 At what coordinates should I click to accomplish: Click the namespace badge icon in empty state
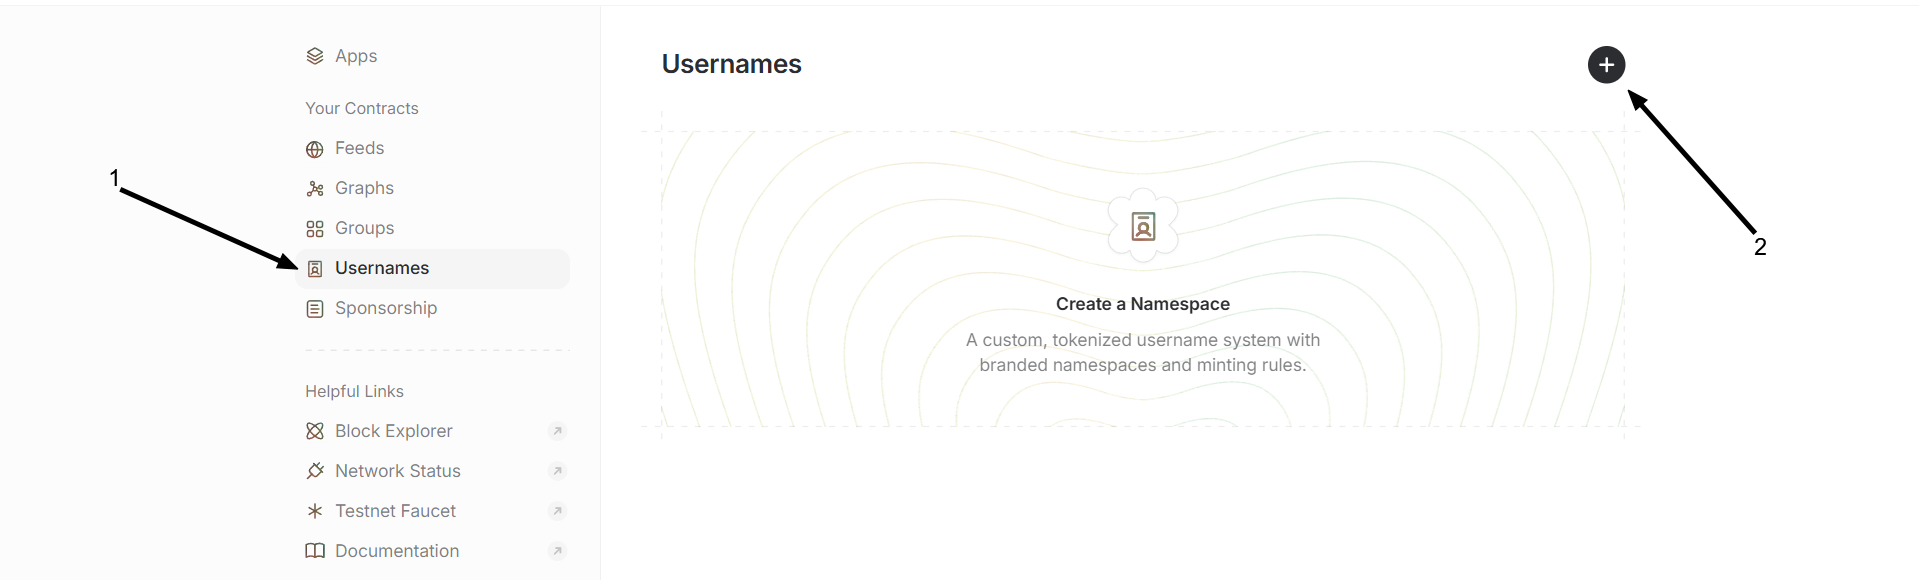point(1143,227)
